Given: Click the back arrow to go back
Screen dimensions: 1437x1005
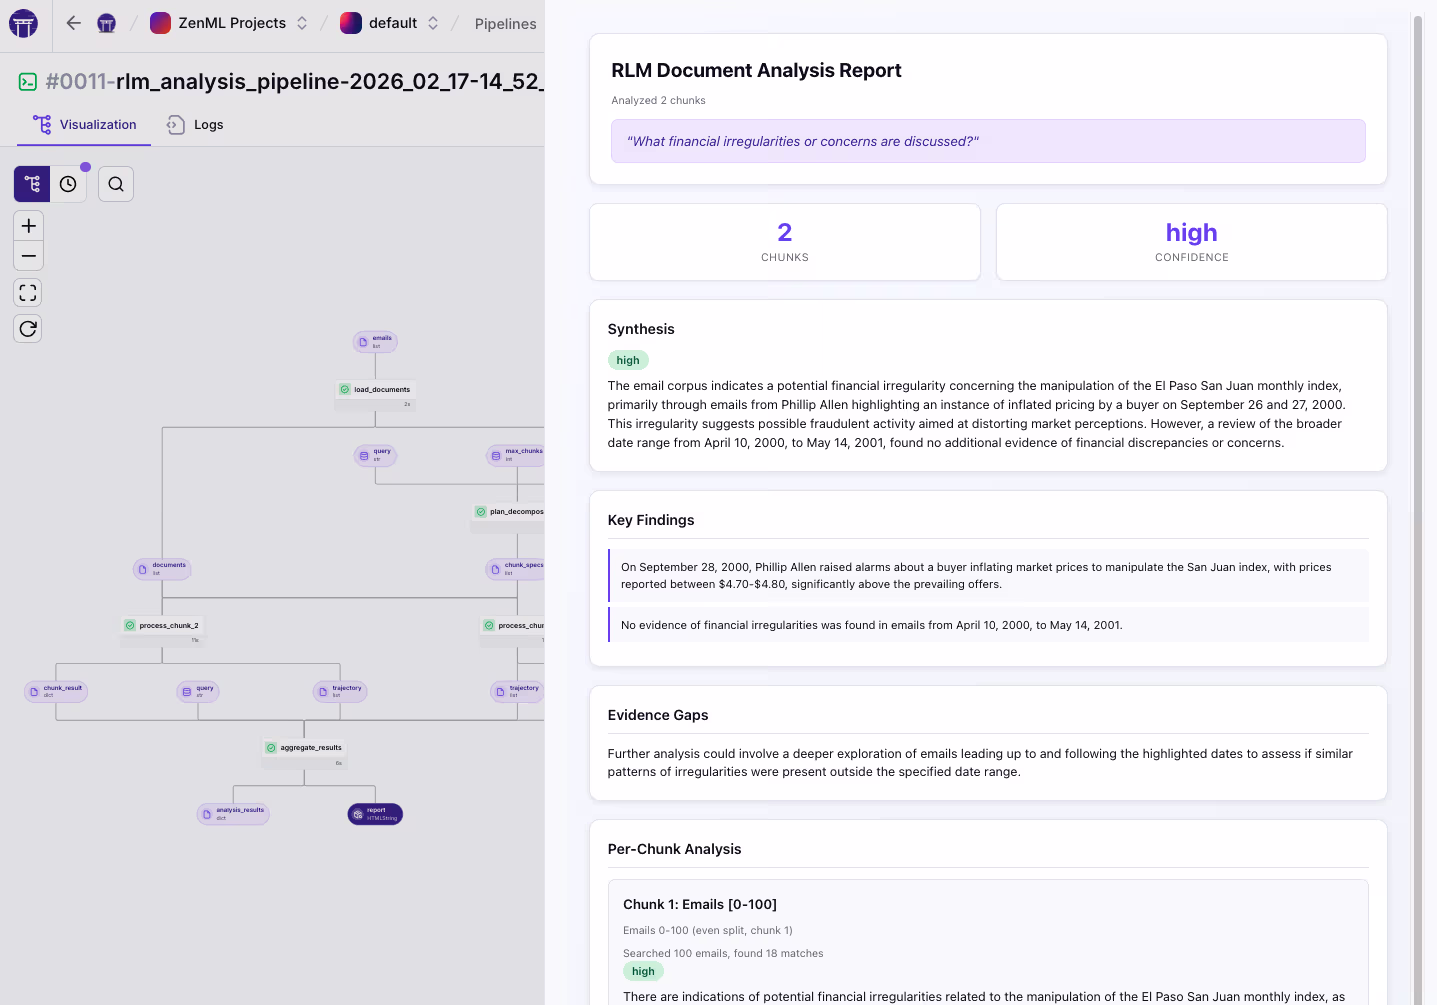Looking at the screenshot, I should click(x=72, y=22).
